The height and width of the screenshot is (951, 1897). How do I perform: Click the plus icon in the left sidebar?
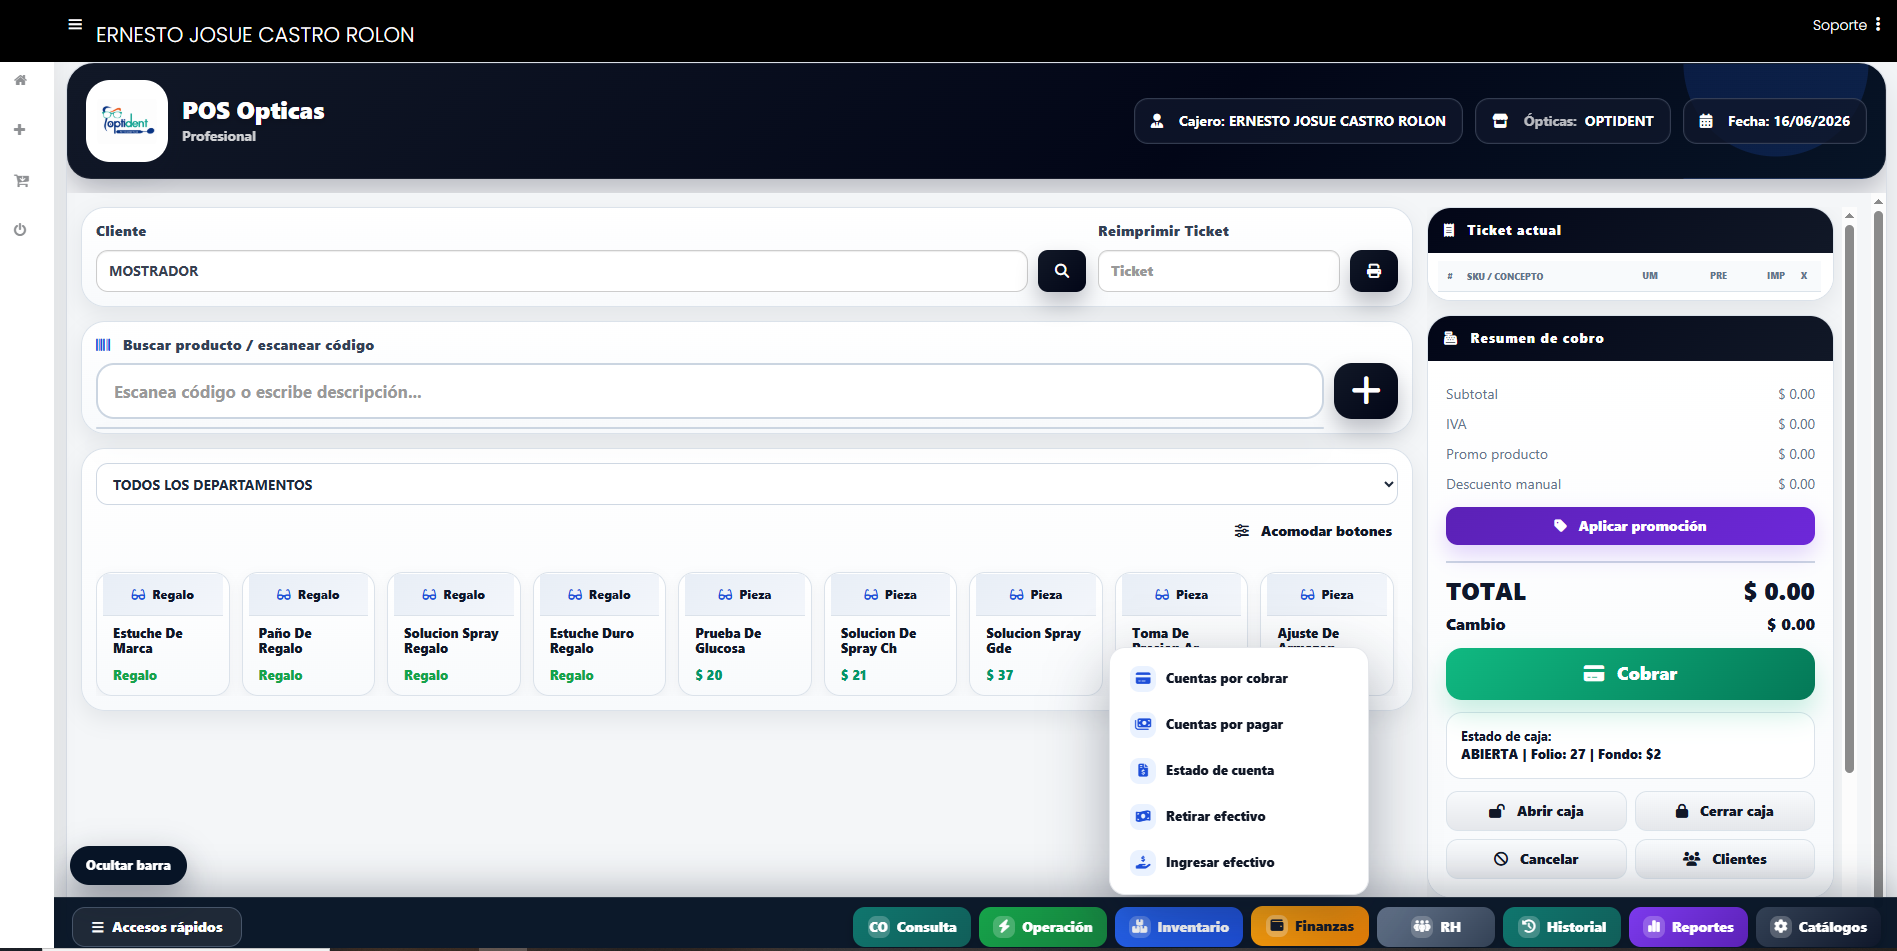[20, 130]
